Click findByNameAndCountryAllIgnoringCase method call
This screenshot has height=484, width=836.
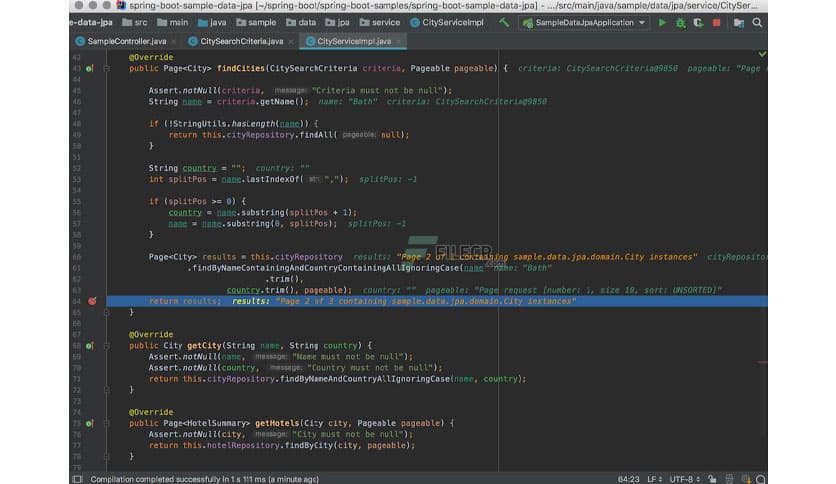pos(365,379)
